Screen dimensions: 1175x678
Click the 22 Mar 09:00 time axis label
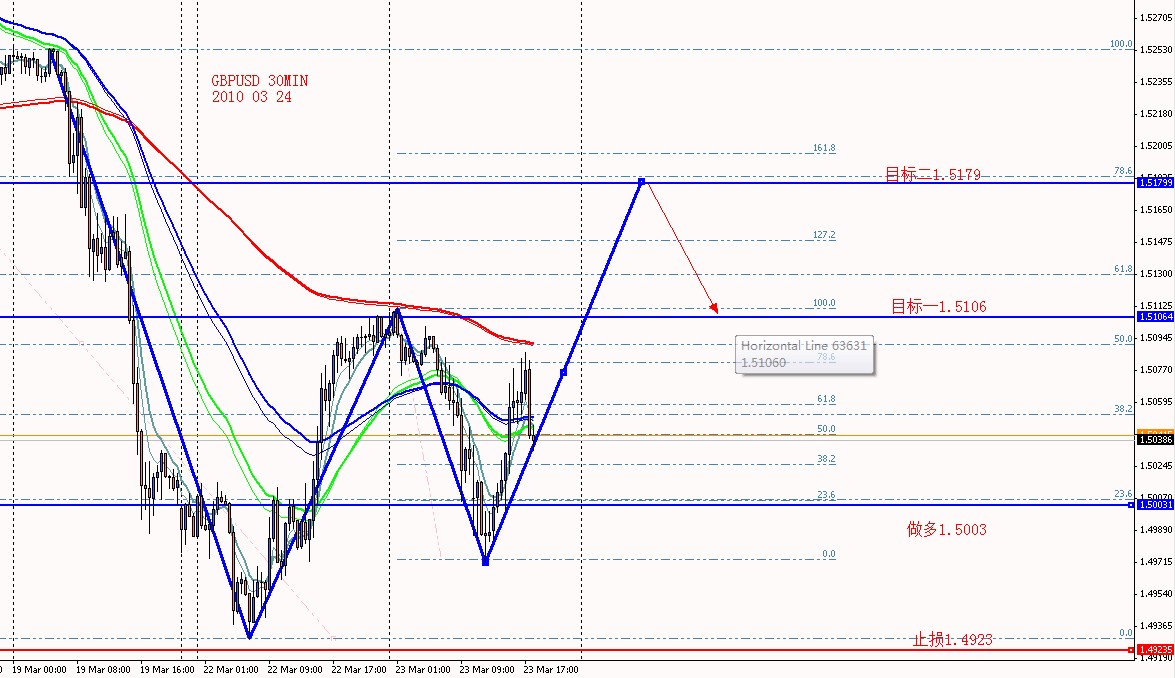point(294,669)
